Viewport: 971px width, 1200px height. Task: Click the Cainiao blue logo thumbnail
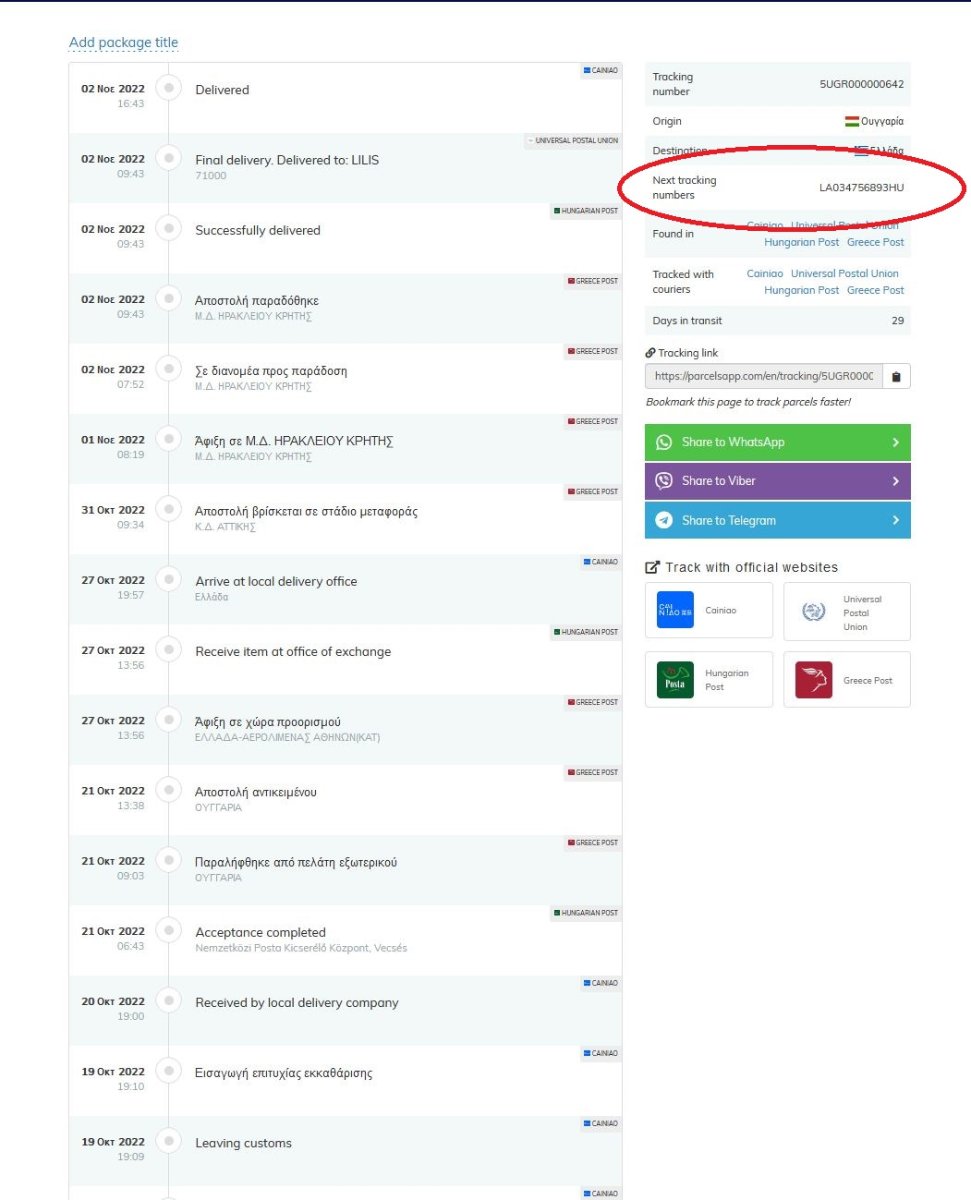point(675,610)
